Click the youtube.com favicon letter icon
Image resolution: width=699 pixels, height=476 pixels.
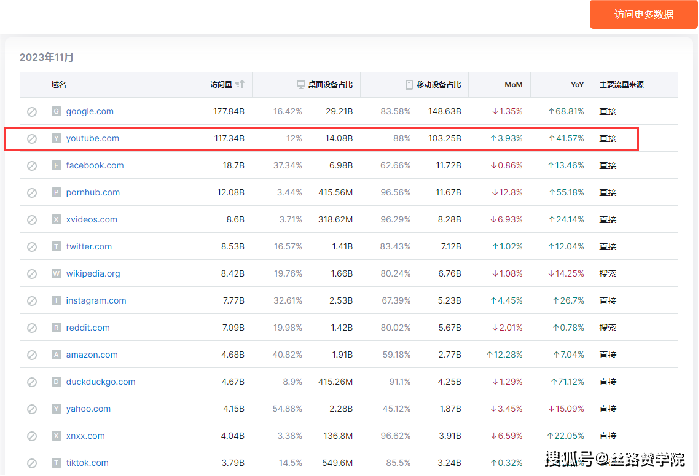click(56, 138)
